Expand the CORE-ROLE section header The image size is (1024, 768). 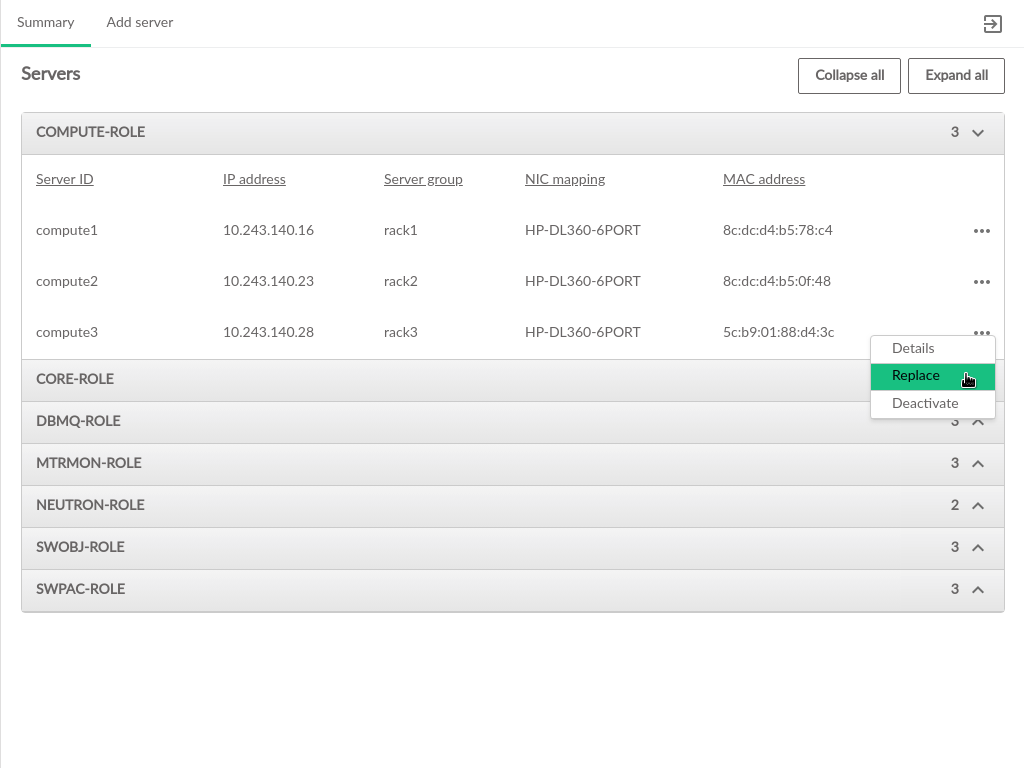(75, 380)
